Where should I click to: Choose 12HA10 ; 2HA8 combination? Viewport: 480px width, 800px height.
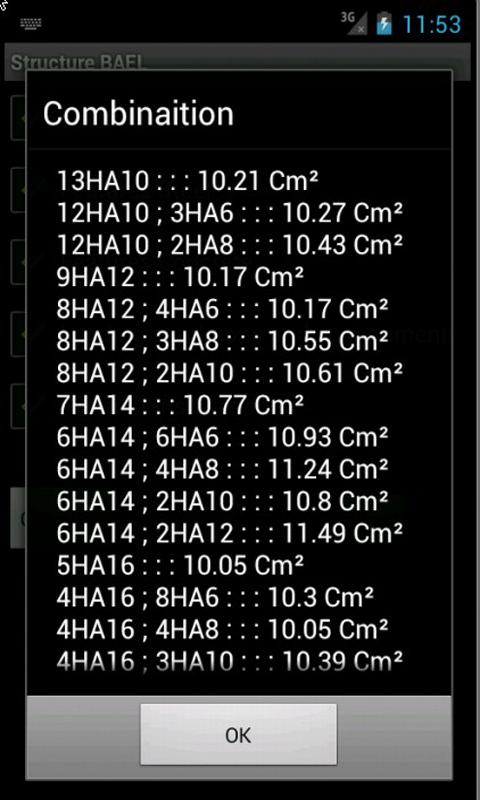[230, 245]
